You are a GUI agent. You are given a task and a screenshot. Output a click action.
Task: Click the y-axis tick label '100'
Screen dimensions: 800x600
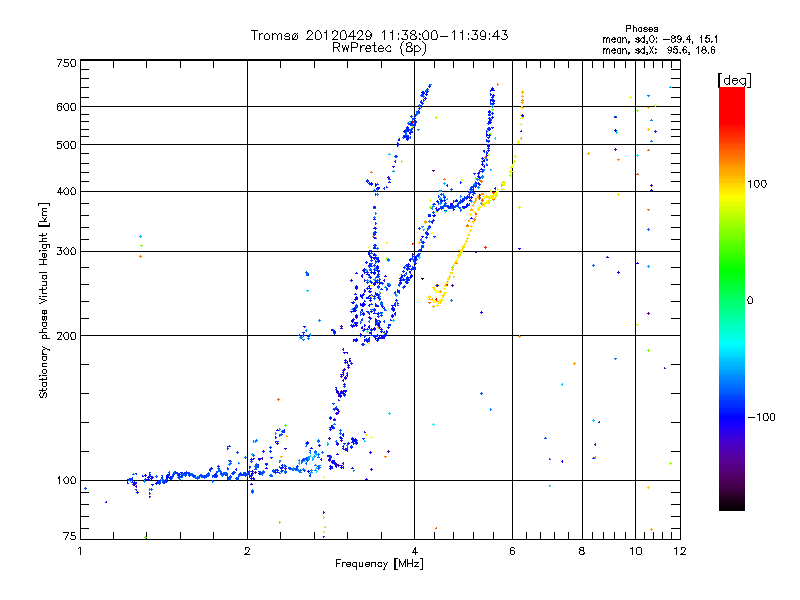pyautogui.click(x=66, y=481)
